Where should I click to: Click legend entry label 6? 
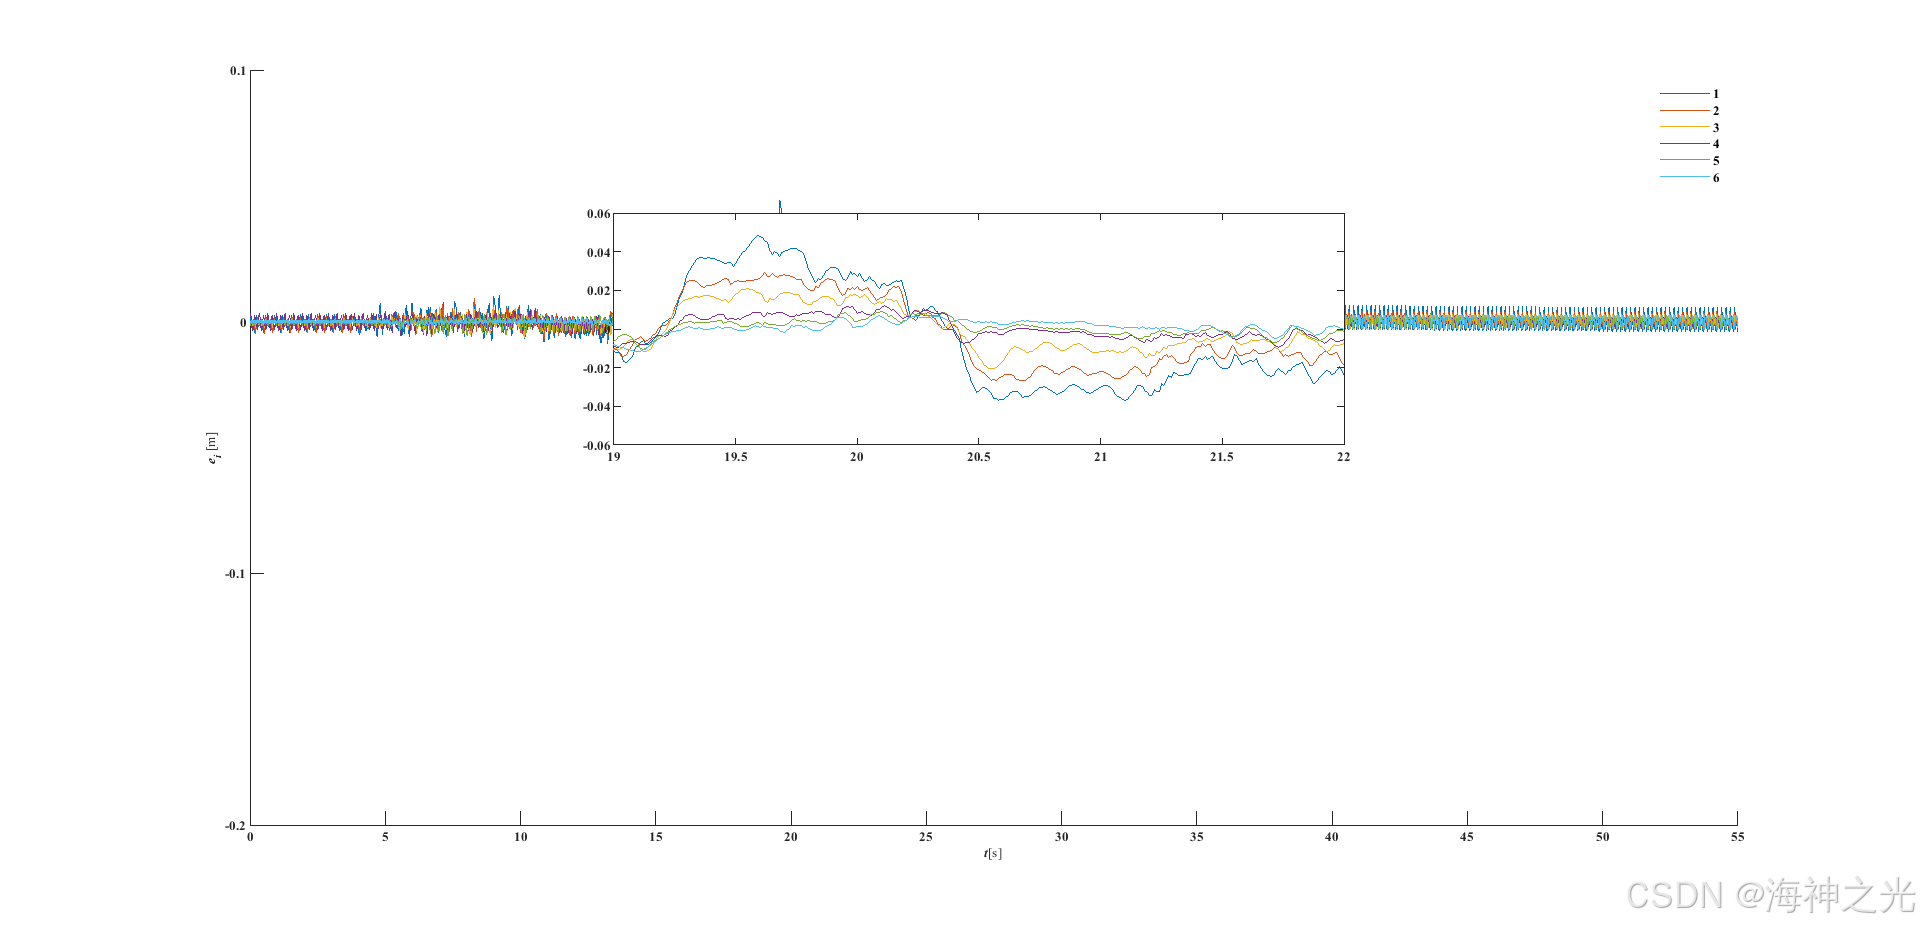coord(1716,178)
